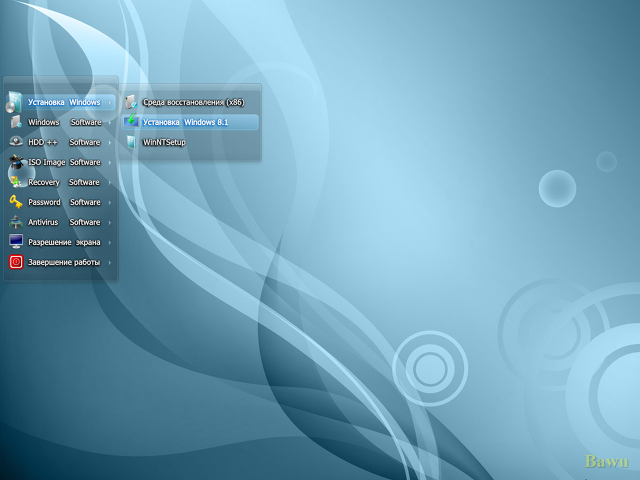Select the Password Software menu entry
The height and width of the screenshot is (480, 640).
point(60,202)
